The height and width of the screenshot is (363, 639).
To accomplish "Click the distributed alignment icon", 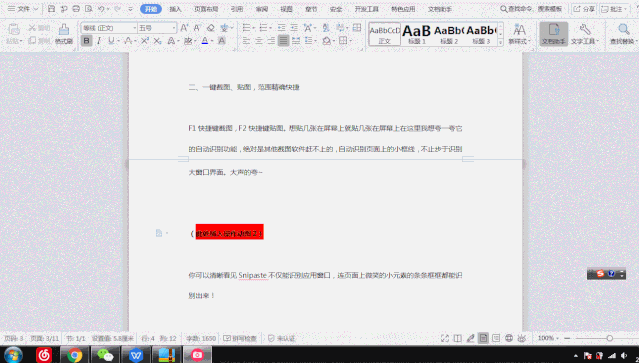I will (296, 41).
